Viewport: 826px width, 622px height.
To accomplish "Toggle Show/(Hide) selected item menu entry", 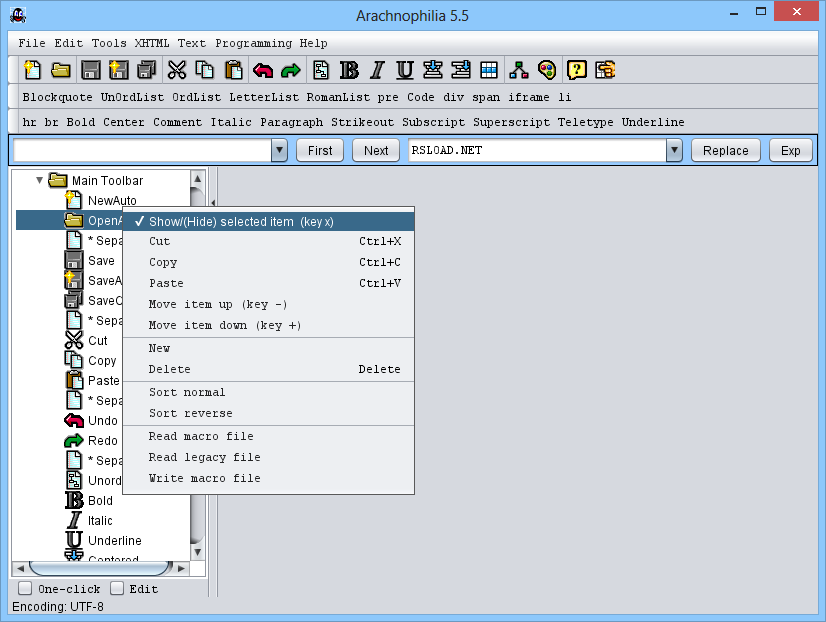I will (x=269, y=221).
